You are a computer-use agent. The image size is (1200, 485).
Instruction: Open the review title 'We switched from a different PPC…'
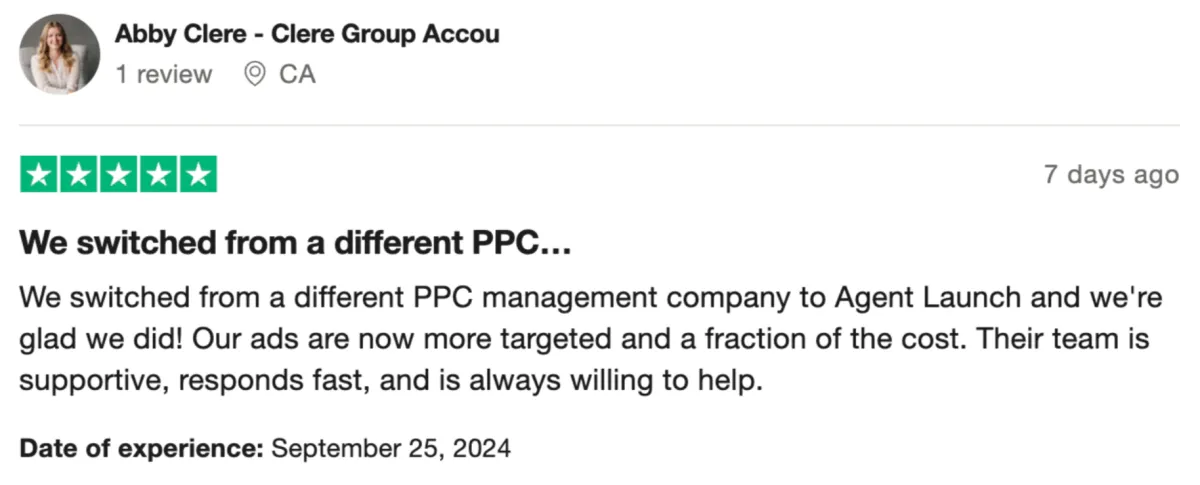(x=295, y=243)
